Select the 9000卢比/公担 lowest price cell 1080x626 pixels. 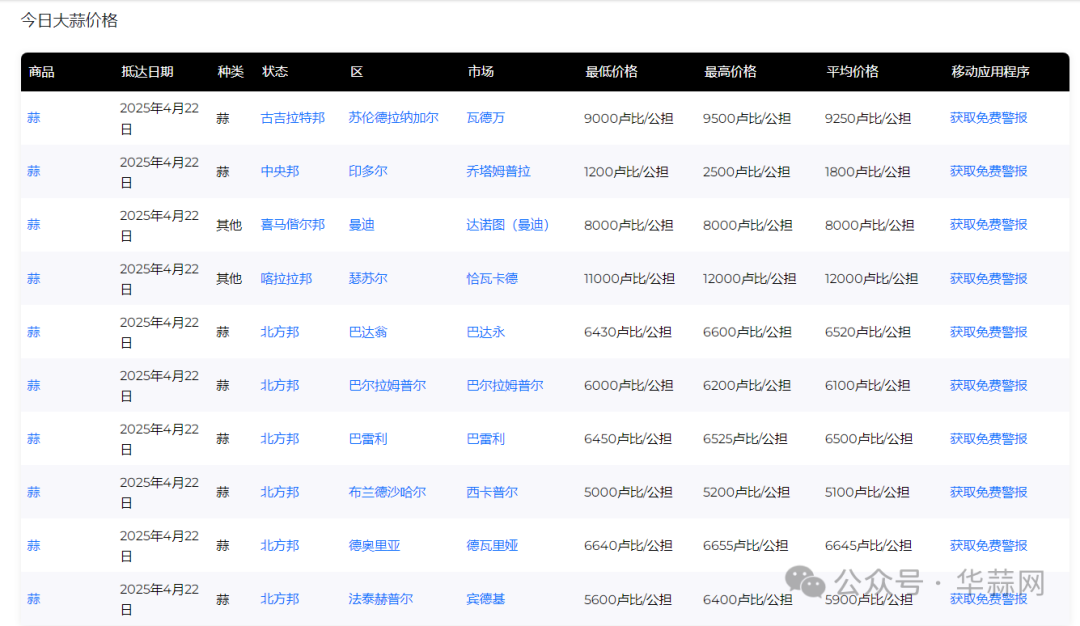tap(628, 118)
